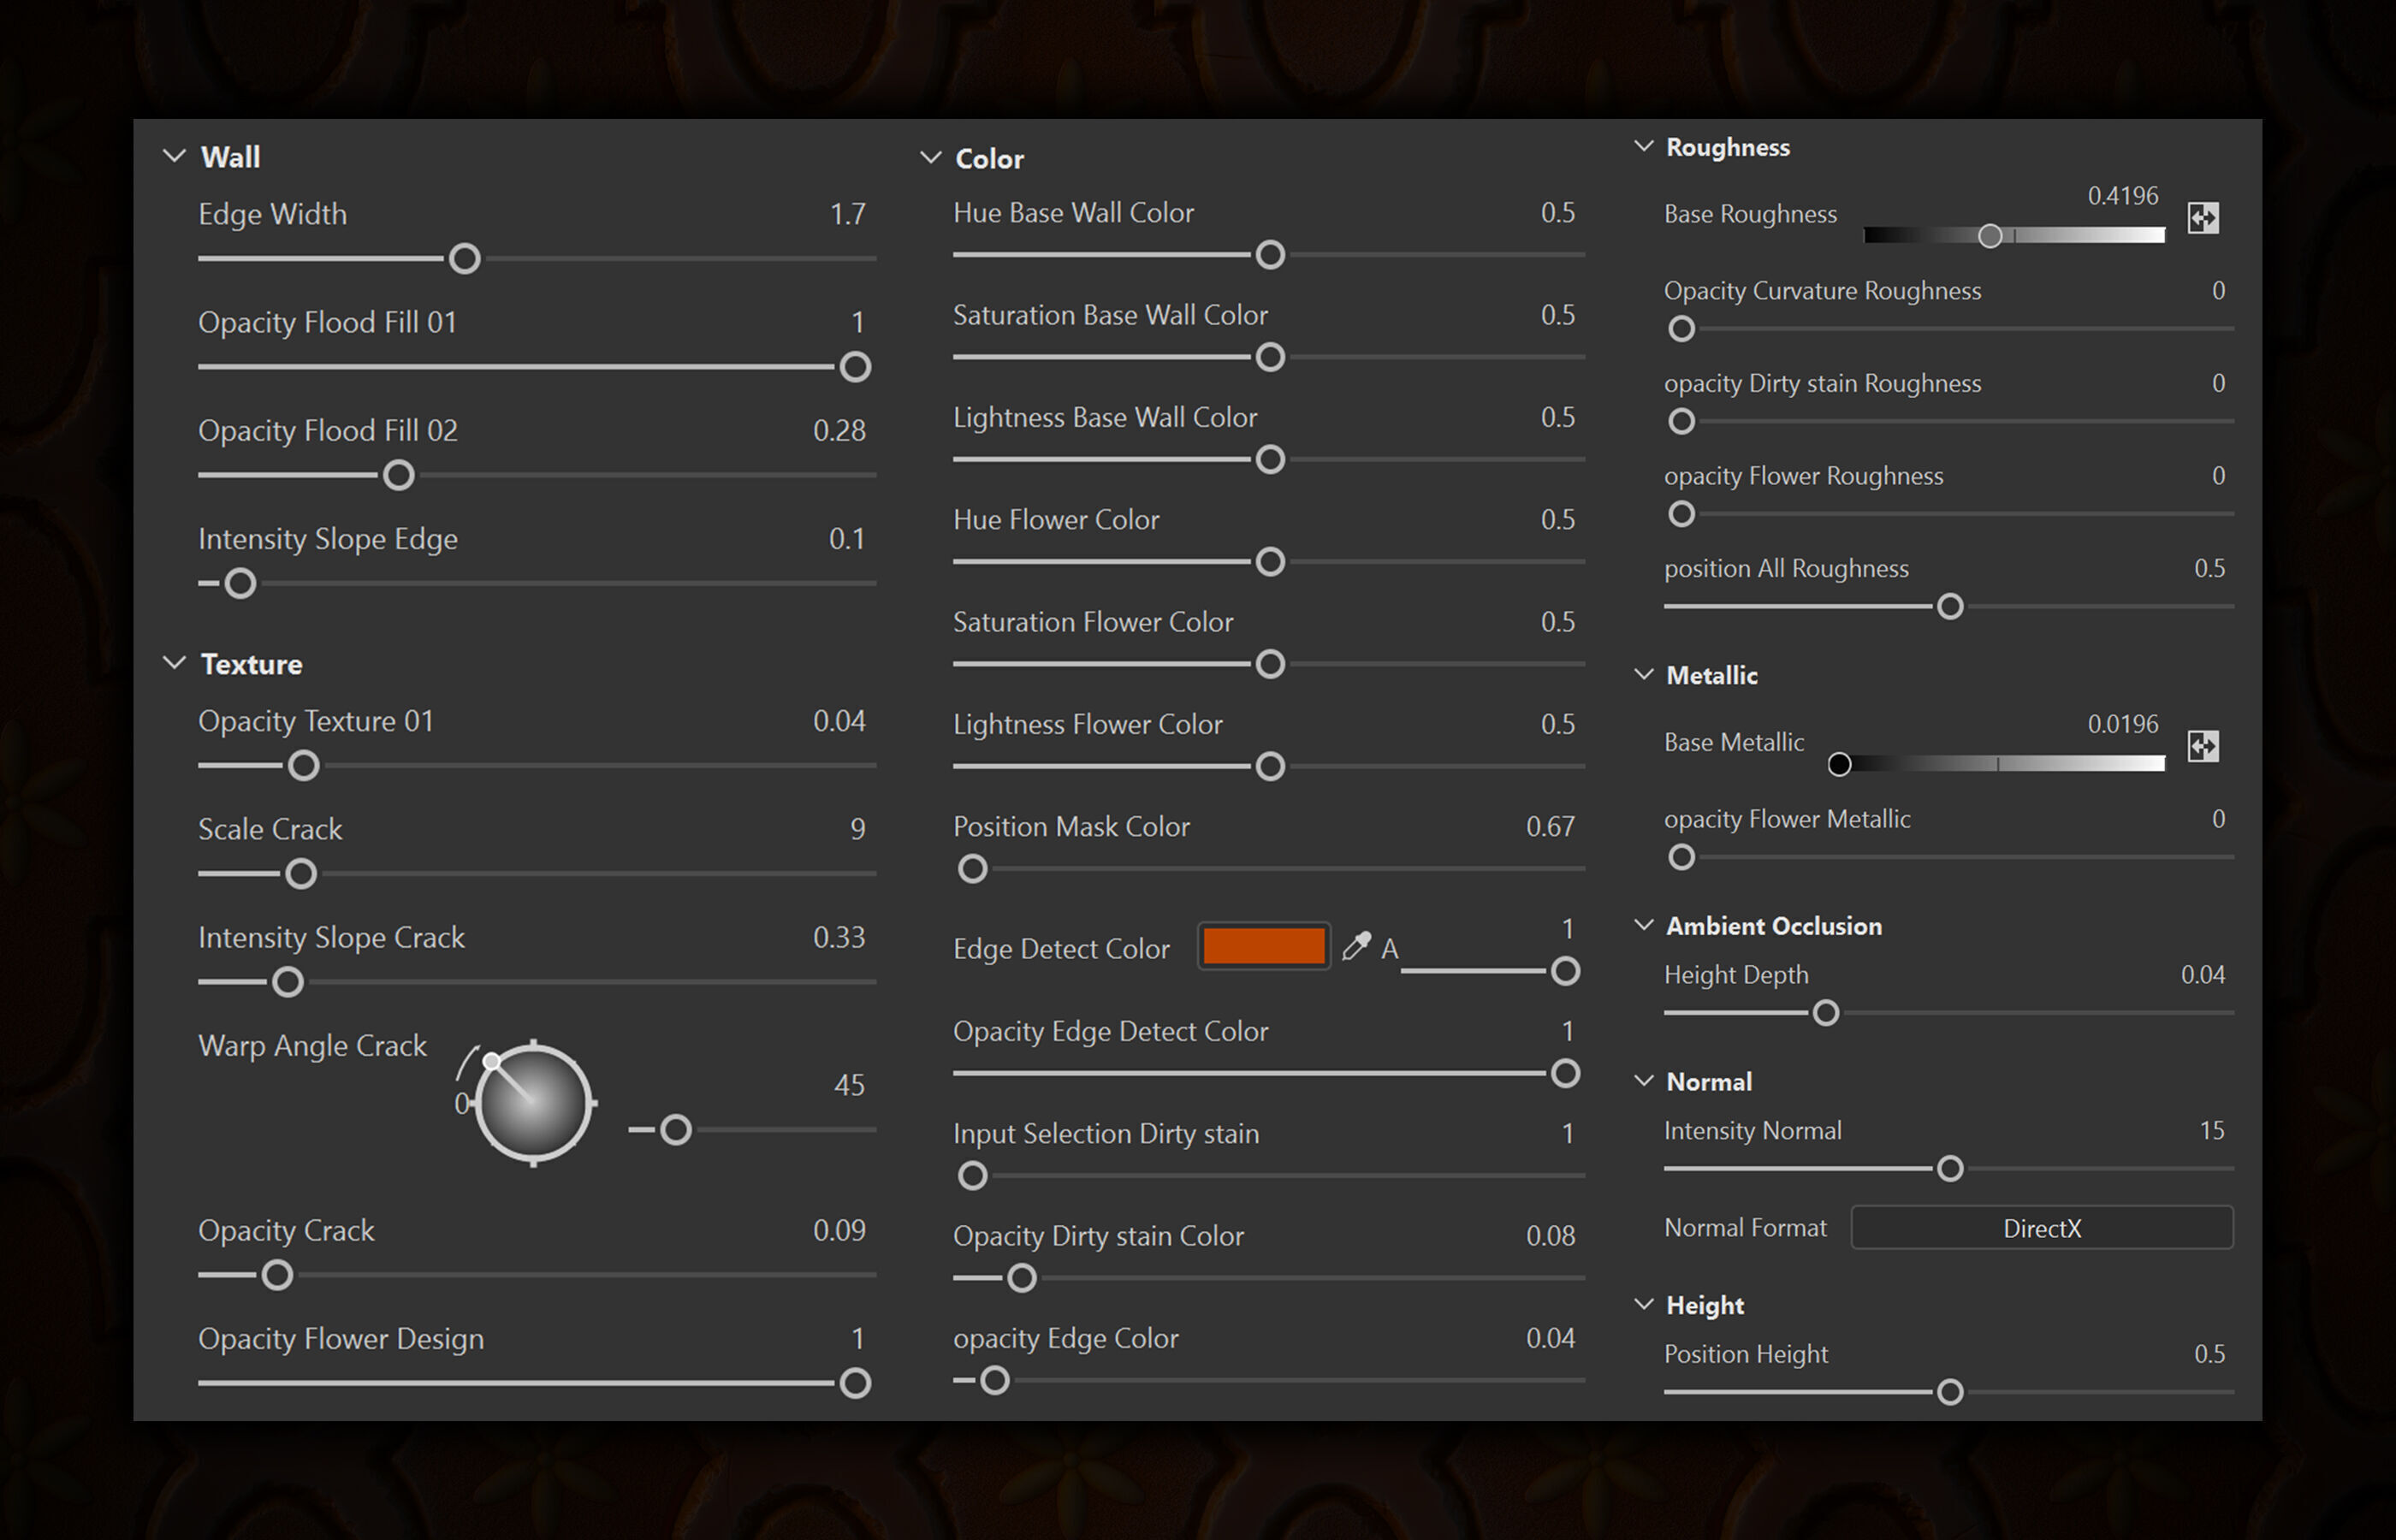This screenshot has width=2396, height=1540.
Task: Click the Edge Detect Color eyedropper icon
Action: 1356,946
